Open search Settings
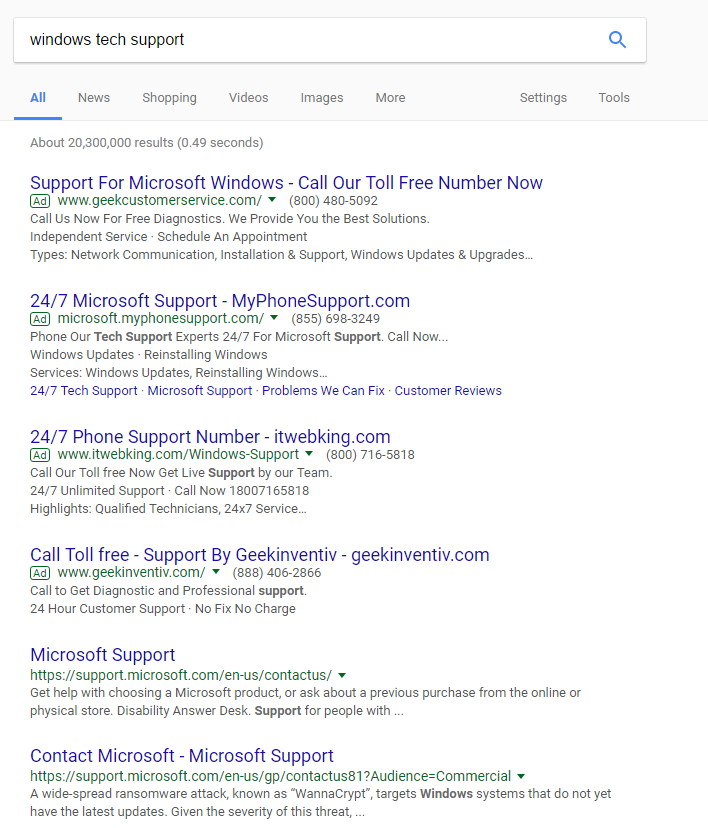 543,98
